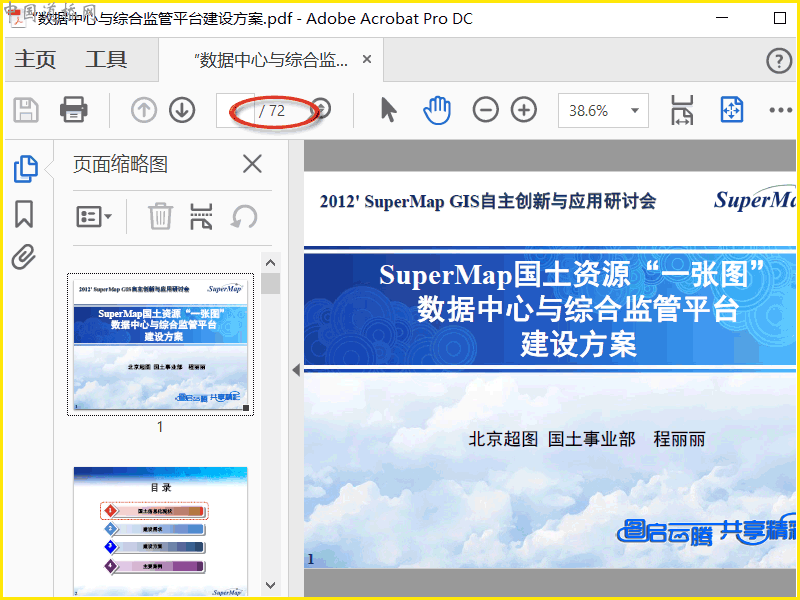The image size is (800, 600).
Task: Minimize the Acrobat window
Action: 722,18
